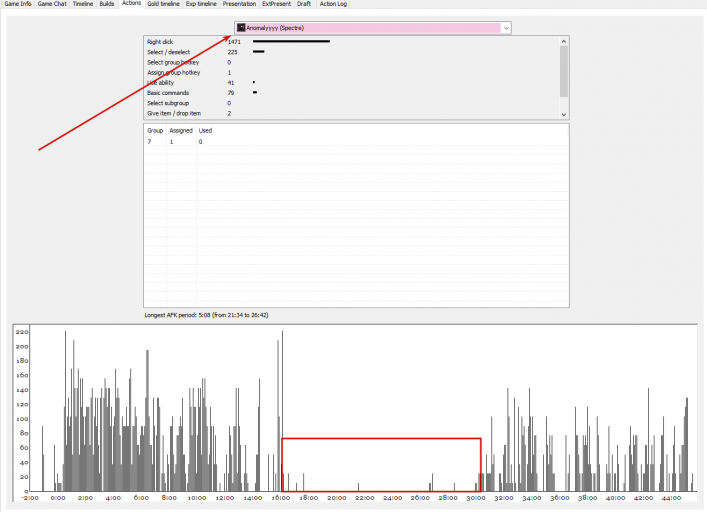Click the 22:00 mark on graph axis
The height and width of the screenshot is (512, 707).
click(364, 498)
